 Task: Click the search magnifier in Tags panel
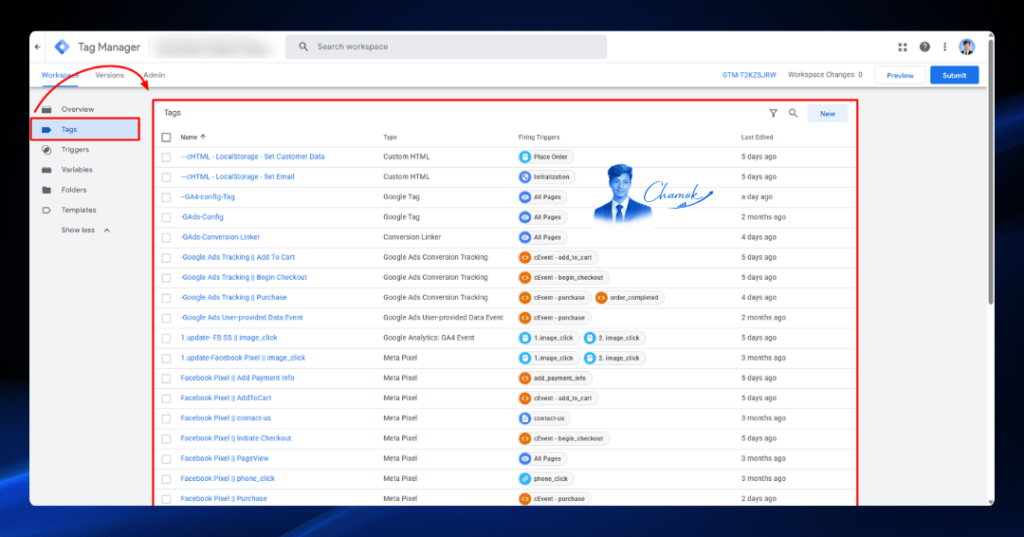[793, 113]
